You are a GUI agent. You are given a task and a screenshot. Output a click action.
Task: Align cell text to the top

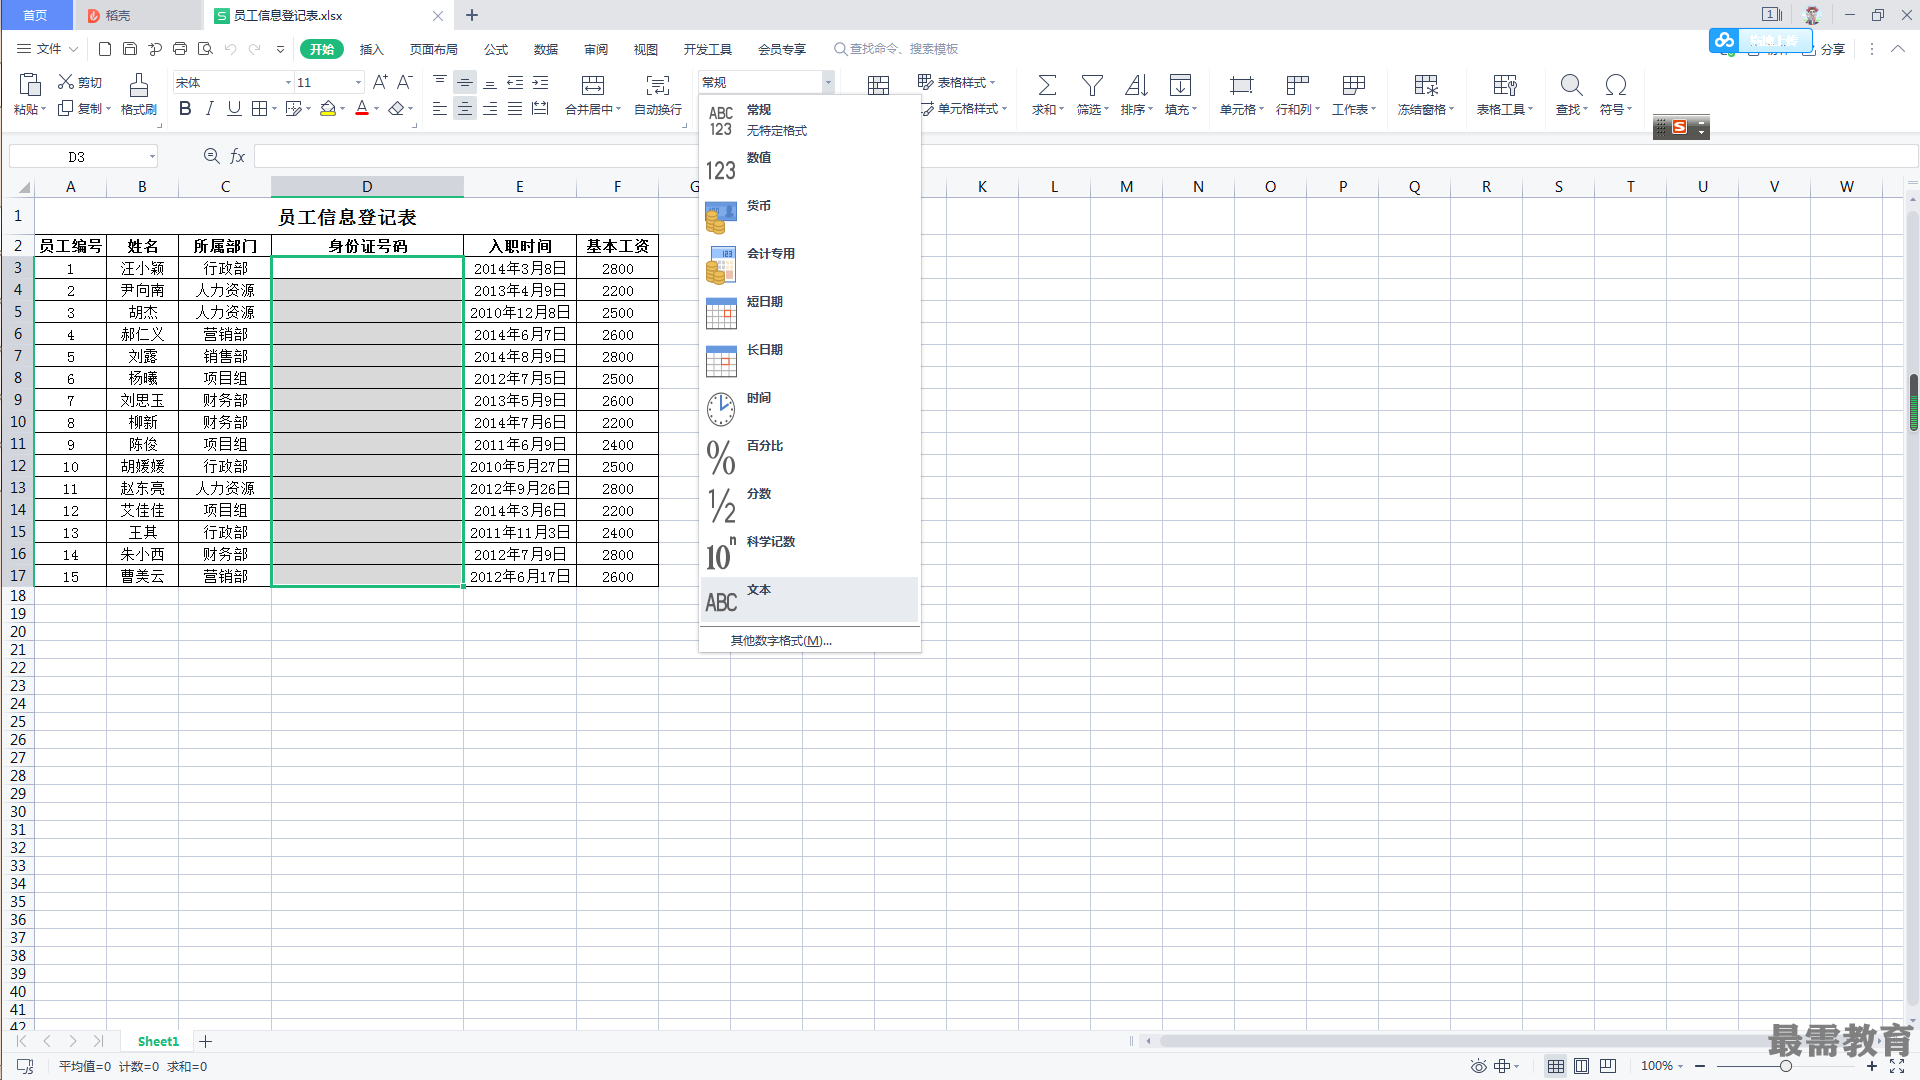click(440, 82)
